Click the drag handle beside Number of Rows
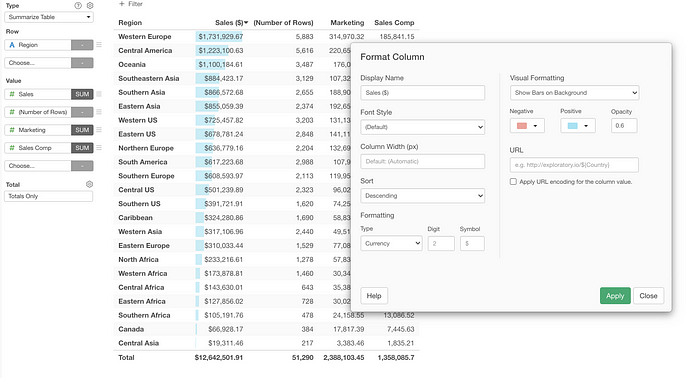 coord(99,112)
